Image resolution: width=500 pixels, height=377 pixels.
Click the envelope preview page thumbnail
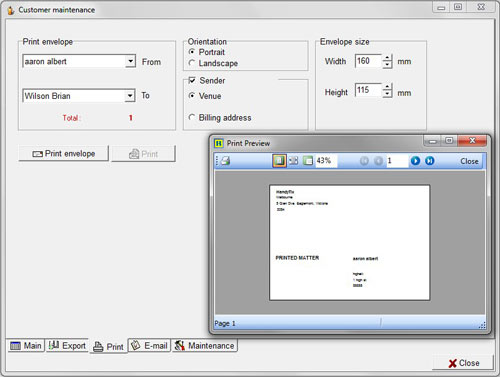(350, 243)
